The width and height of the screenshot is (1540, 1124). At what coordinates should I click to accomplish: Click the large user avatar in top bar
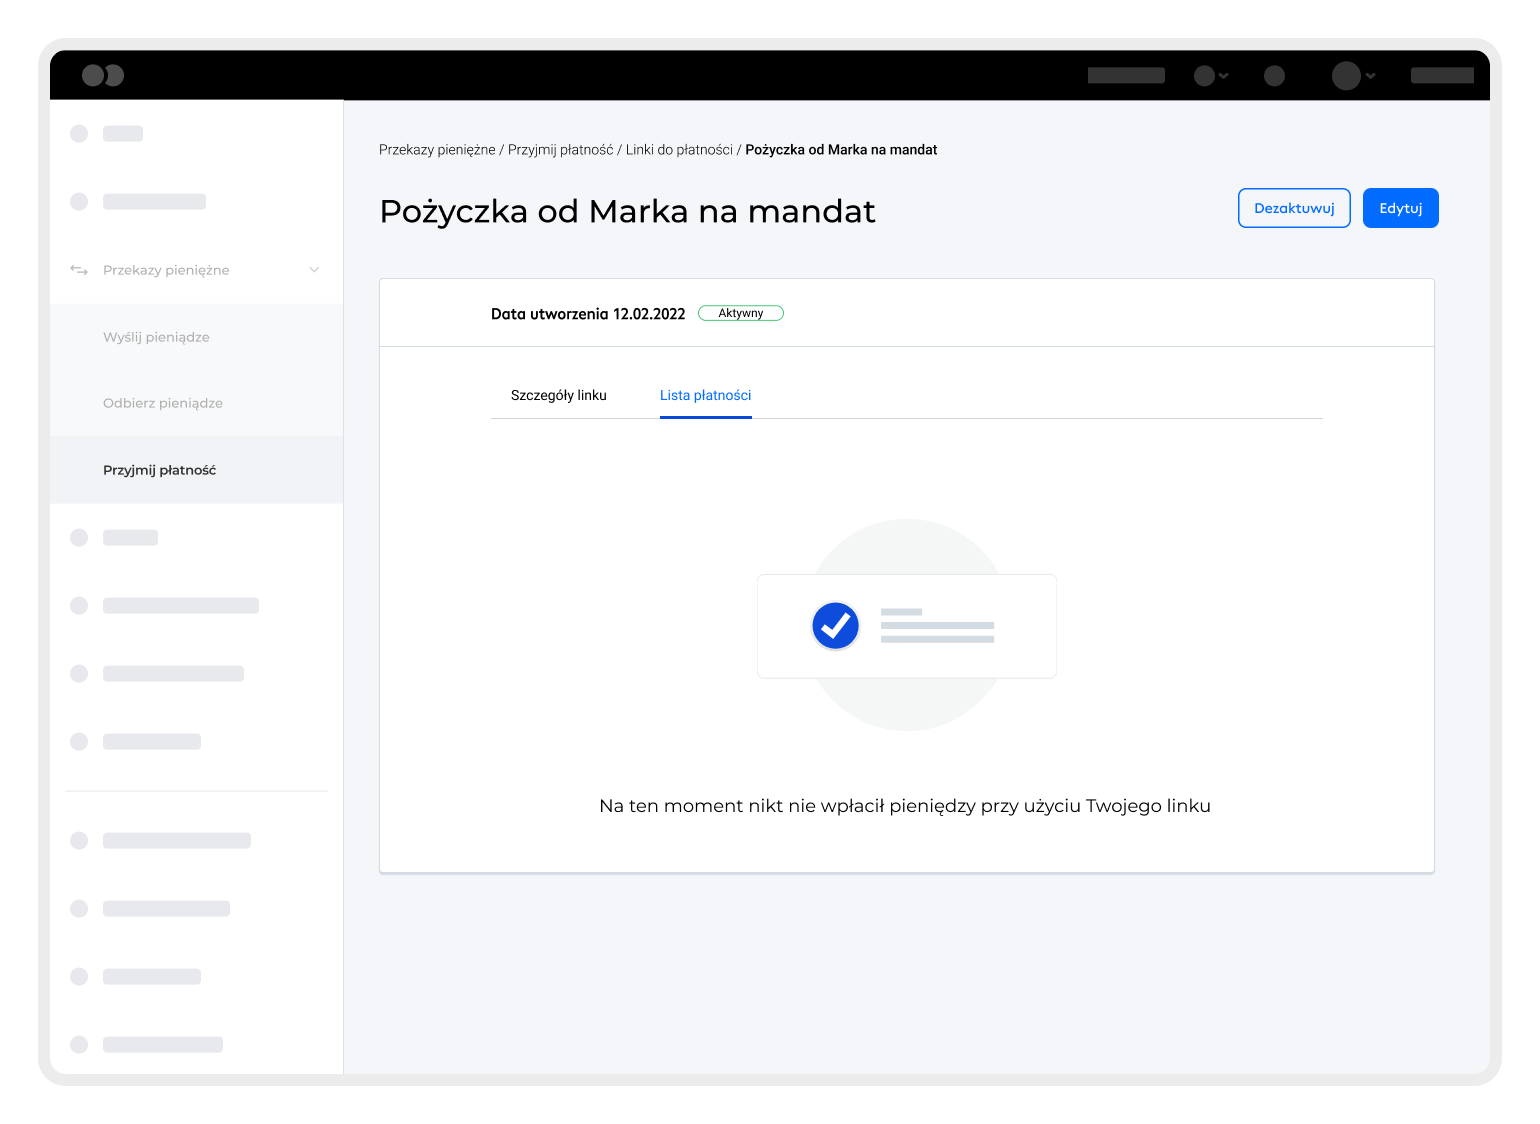(x=1346, y=76)
